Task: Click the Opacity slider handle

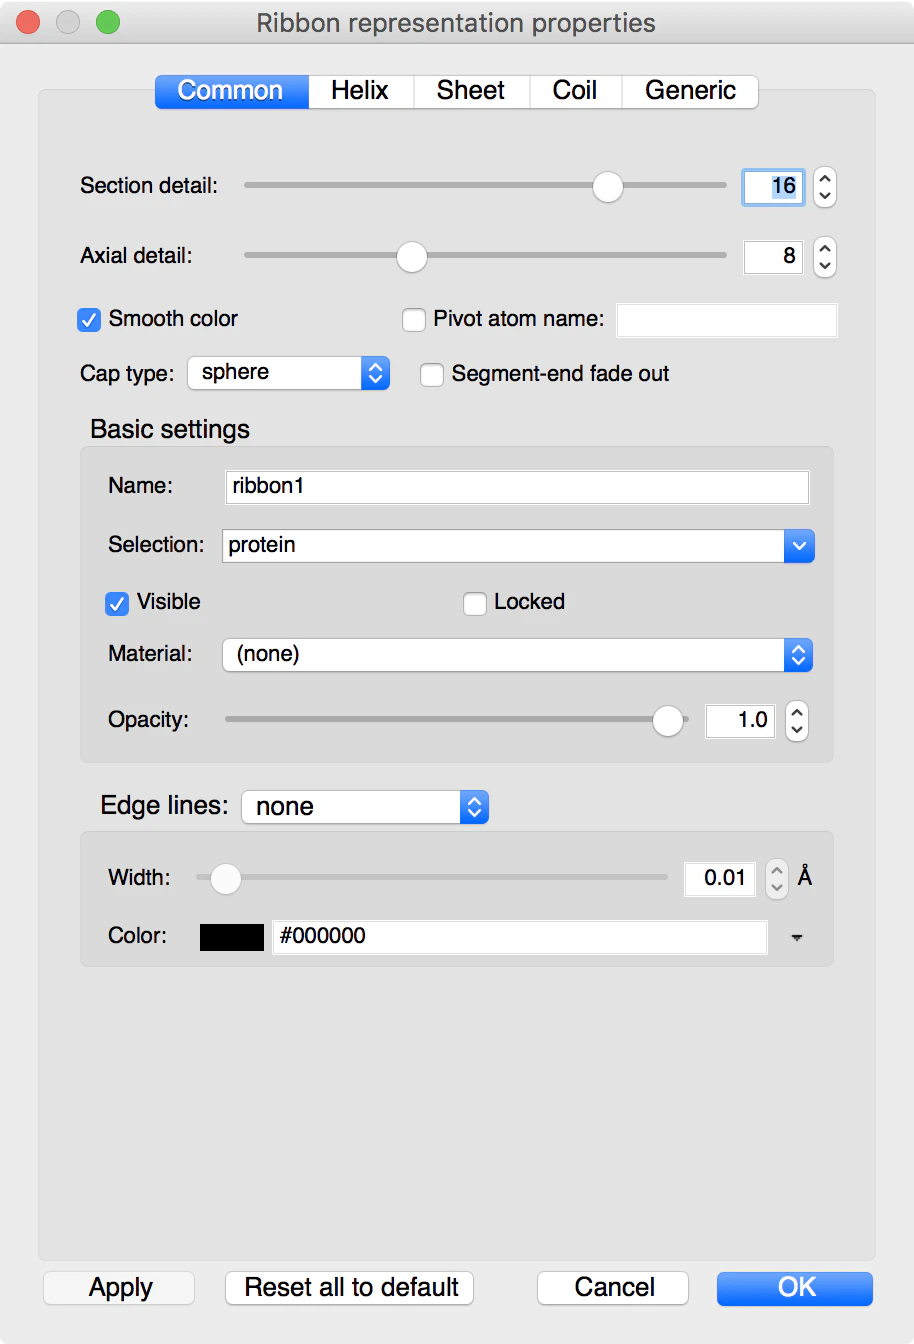Action: [668, 721]
